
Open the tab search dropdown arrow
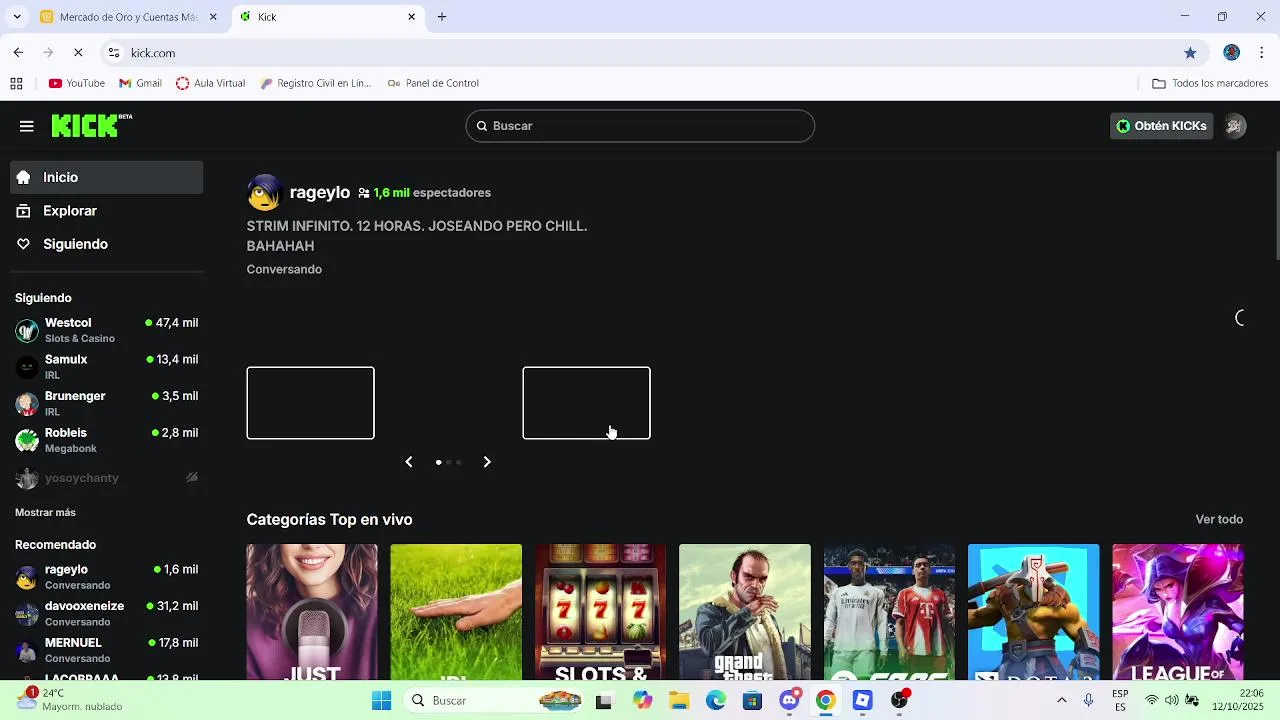(16, 17)
